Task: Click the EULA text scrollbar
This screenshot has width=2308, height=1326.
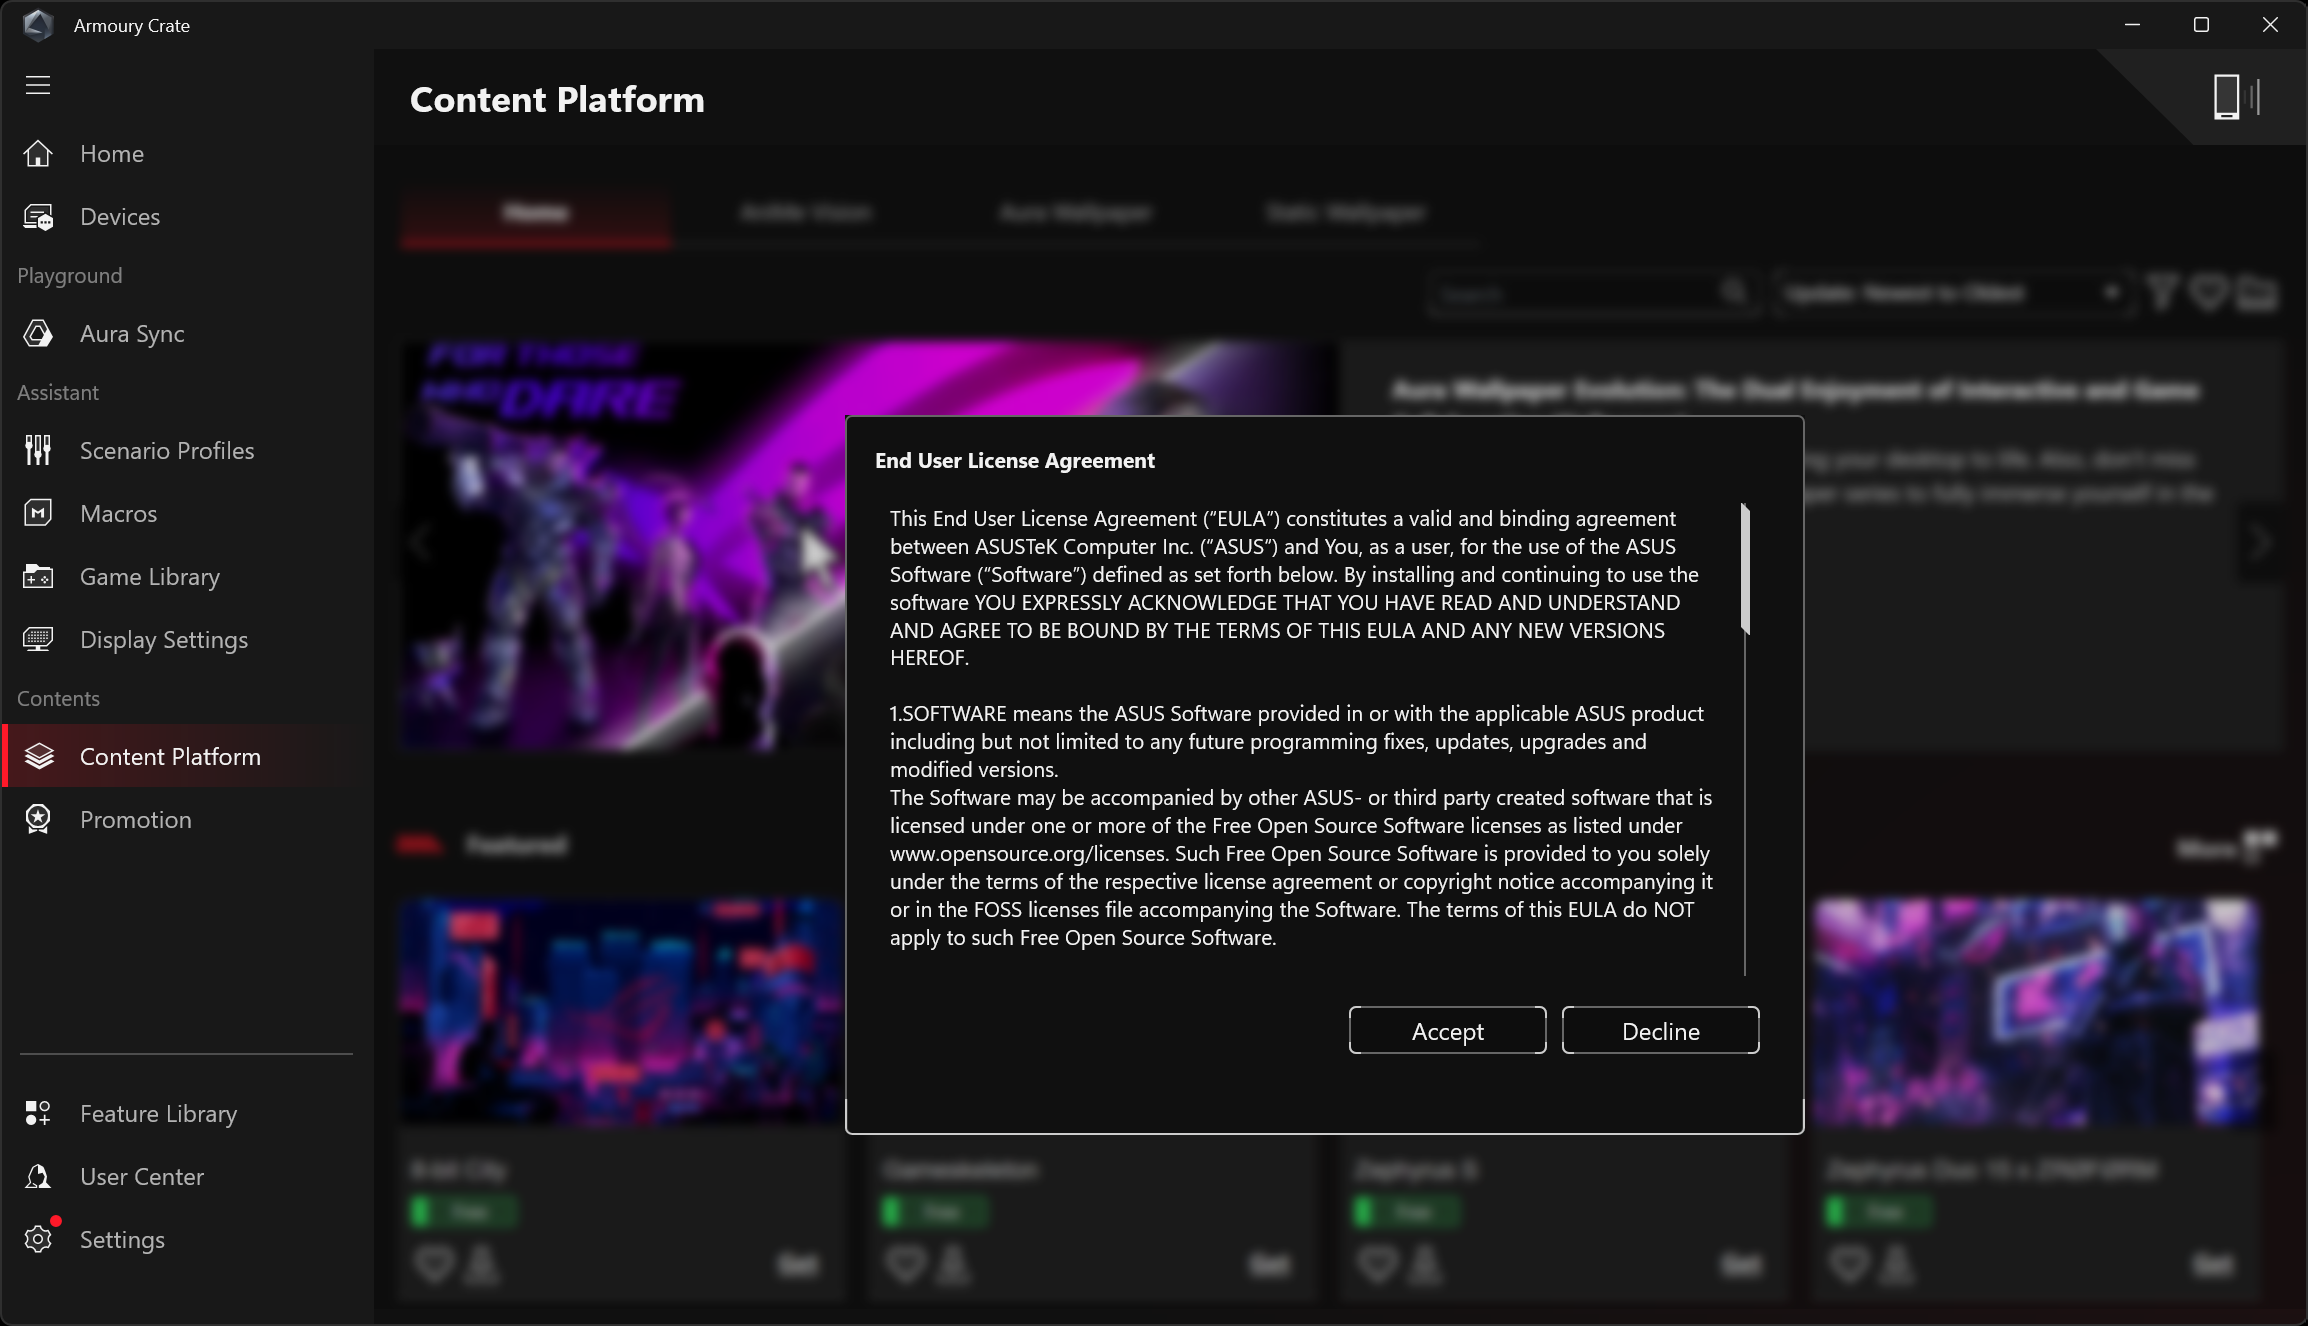Action: (x=1745, y=568)
